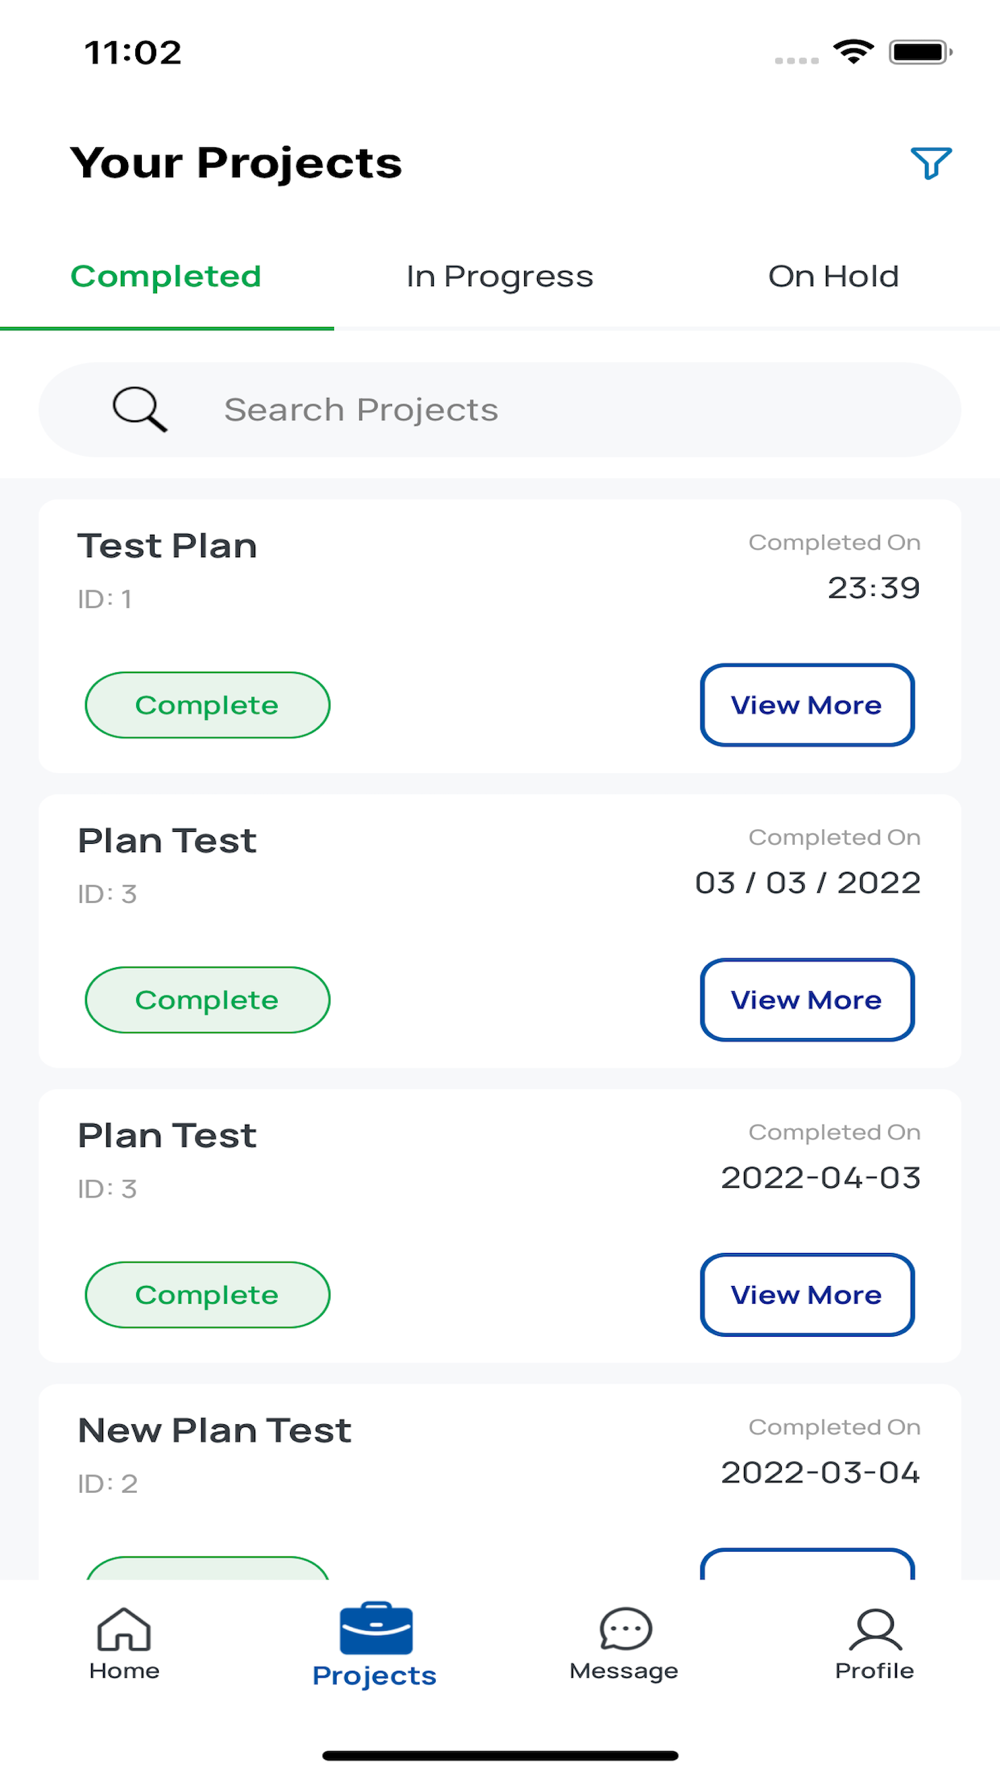Tap the Projects briefcase icon
Viewport: 1000px width, 1778px height.
pos(375,1629)
